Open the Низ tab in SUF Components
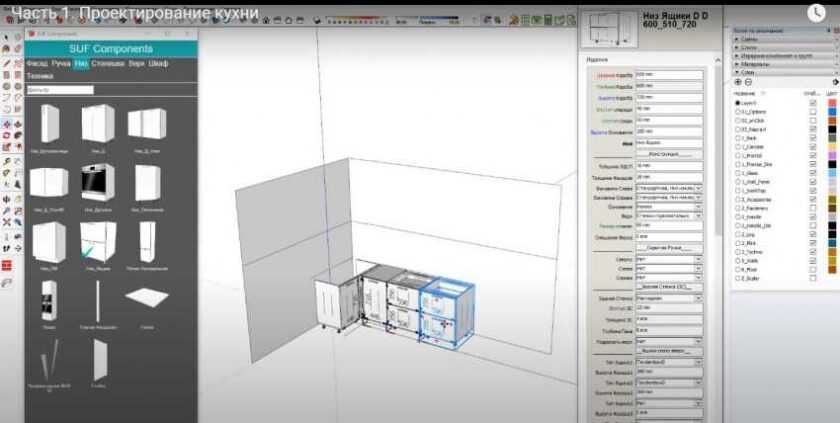840x423 pixels. pos(81,63)
